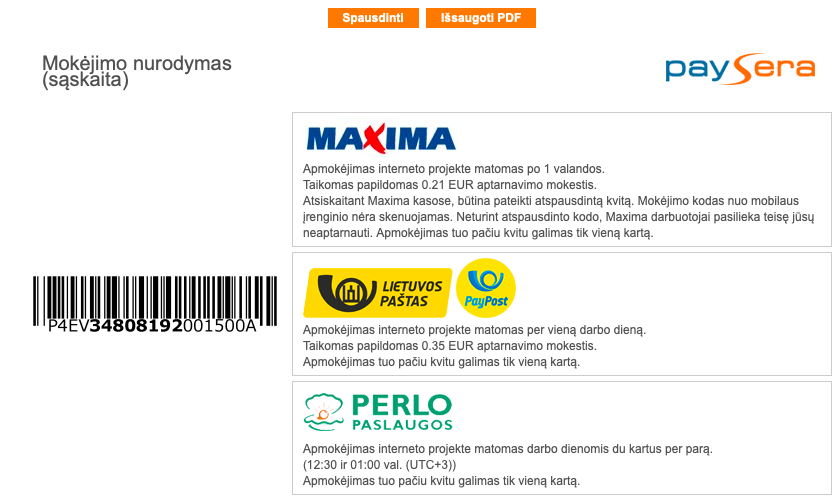Click Perlo time note (12:30 ir 01:00 val.)
The height and width of the screenshot is (500, 840).
click(x=379, y=465)
